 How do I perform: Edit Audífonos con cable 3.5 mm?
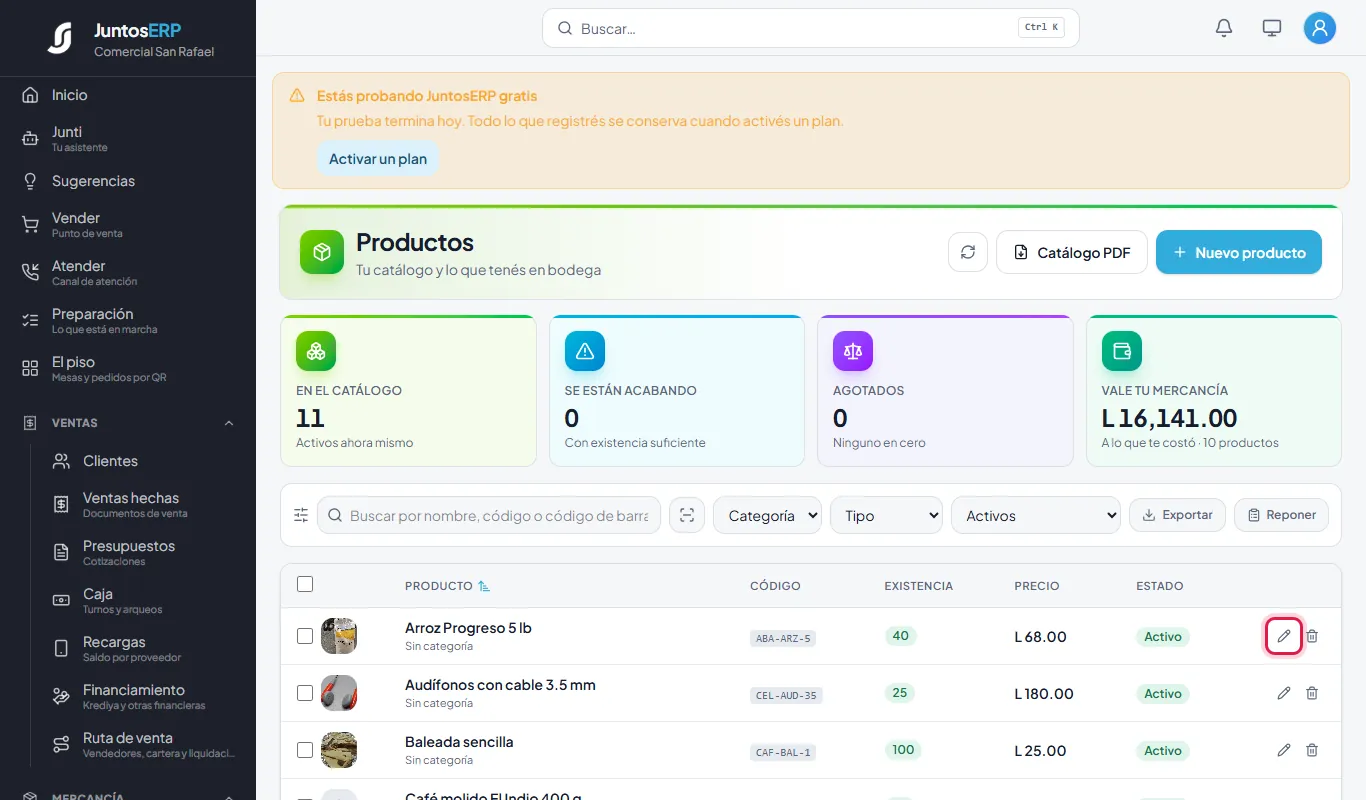[x=1284, y=693]
